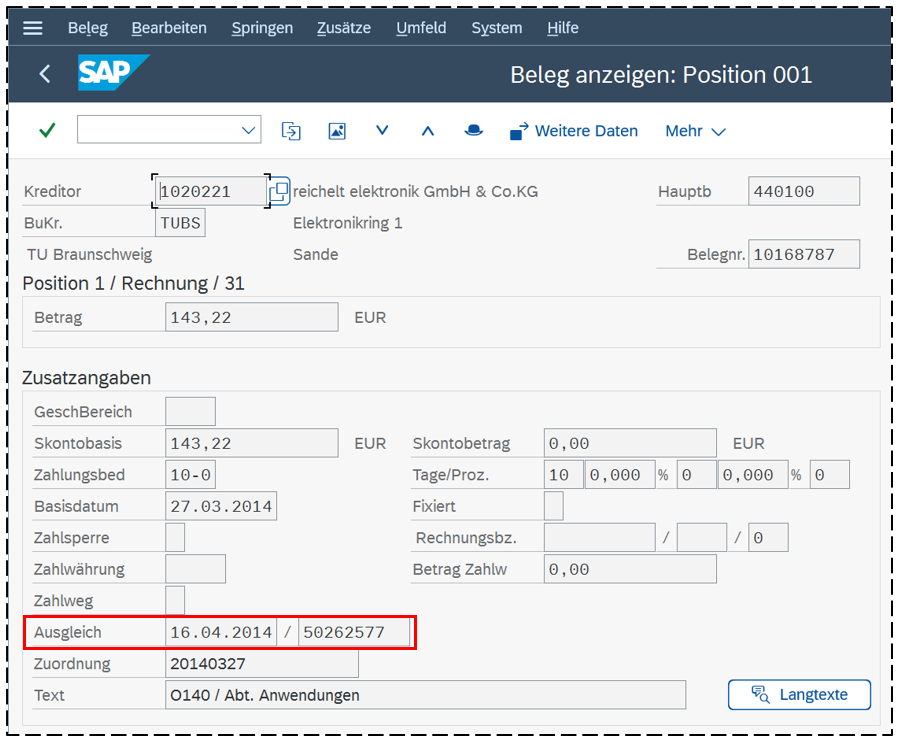
Task: Go to previous position with up arrow
Action: pos(428,130)
